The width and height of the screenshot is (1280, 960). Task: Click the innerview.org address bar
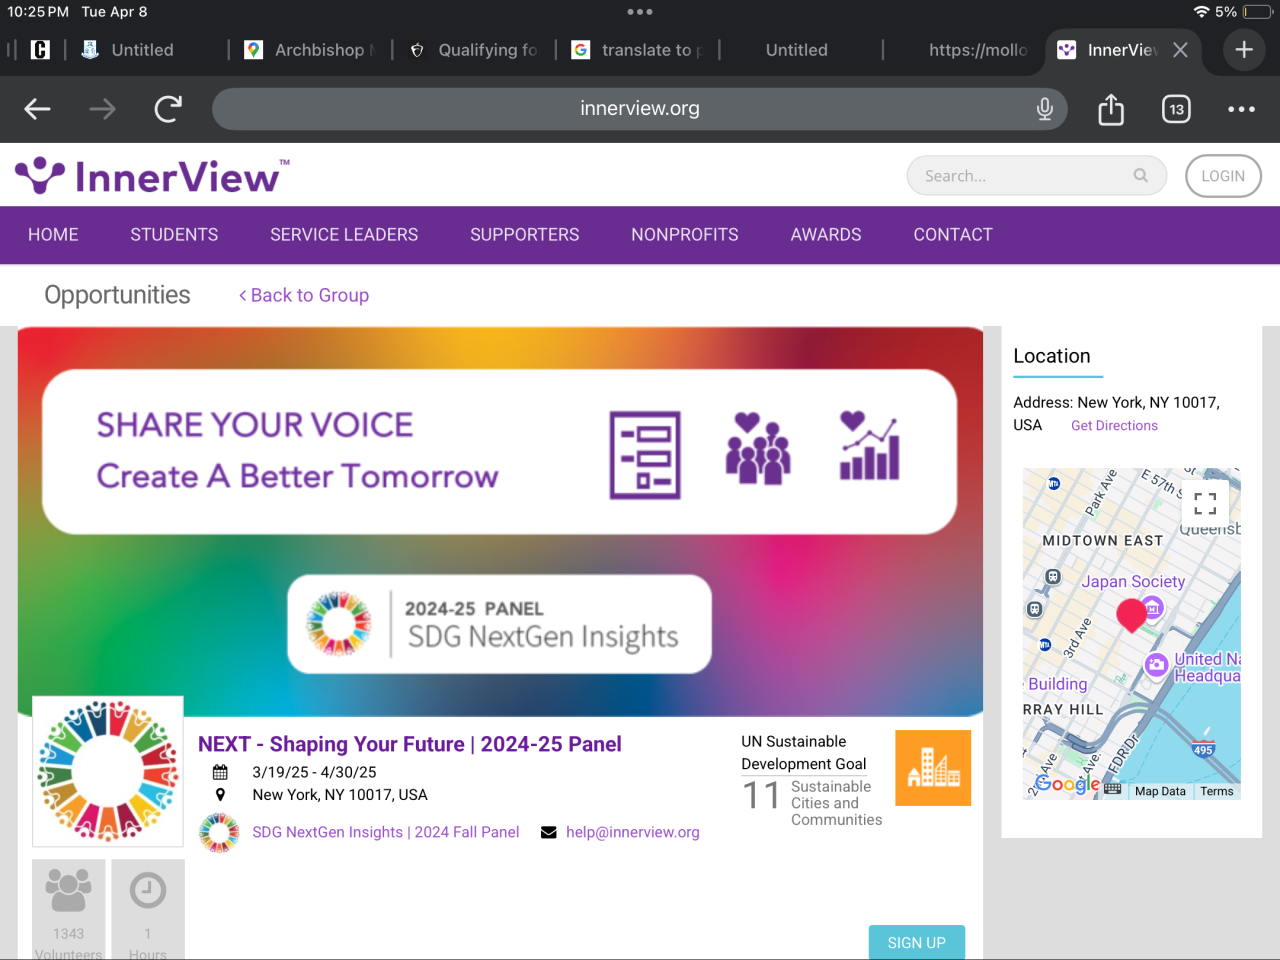coord(640,108)
